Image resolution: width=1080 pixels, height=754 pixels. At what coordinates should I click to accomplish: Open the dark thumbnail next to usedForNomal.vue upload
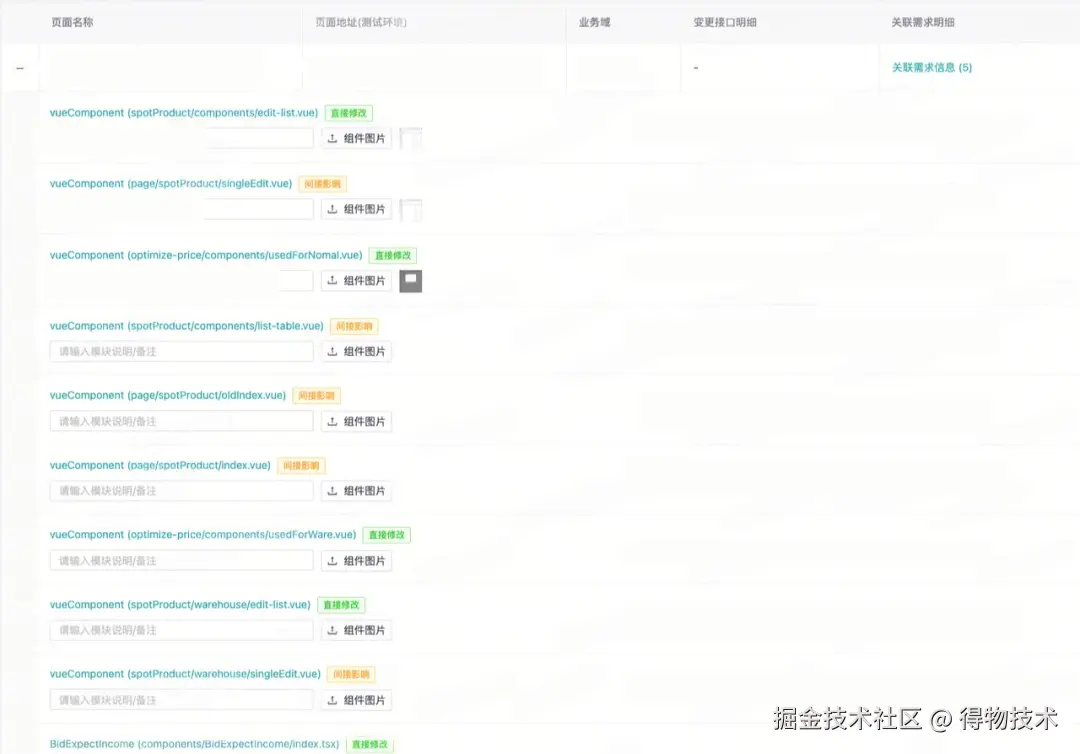click(x=410, y=281)
